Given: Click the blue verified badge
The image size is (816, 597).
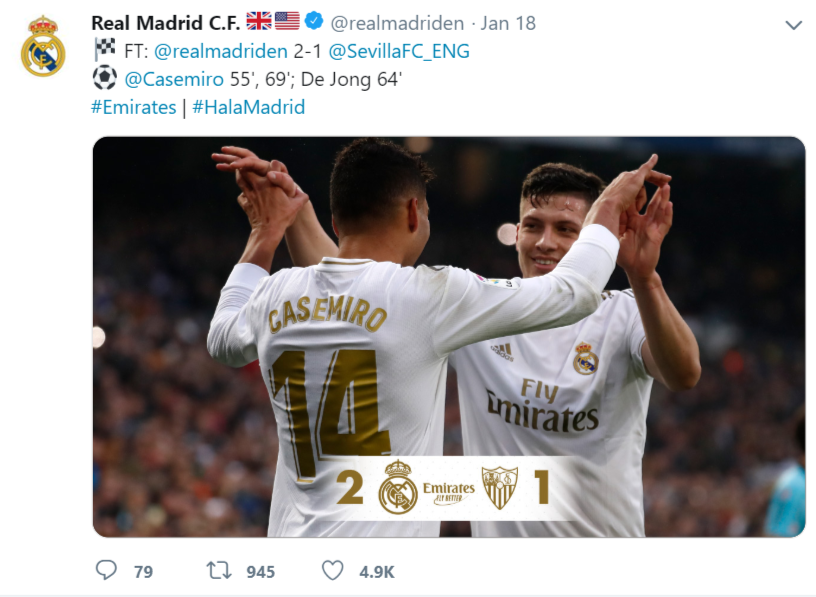Looking at the screenshot, I should click(314, 21).
